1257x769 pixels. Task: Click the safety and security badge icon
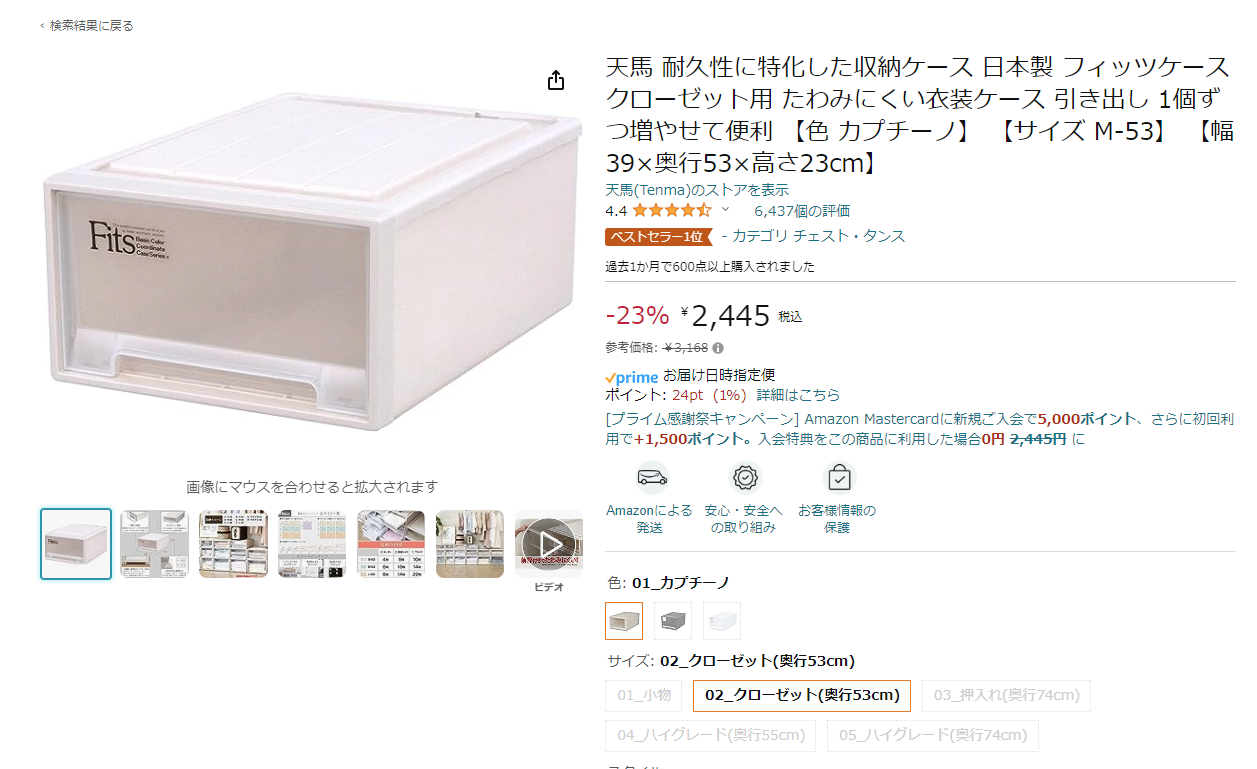(x=746, y=478)
